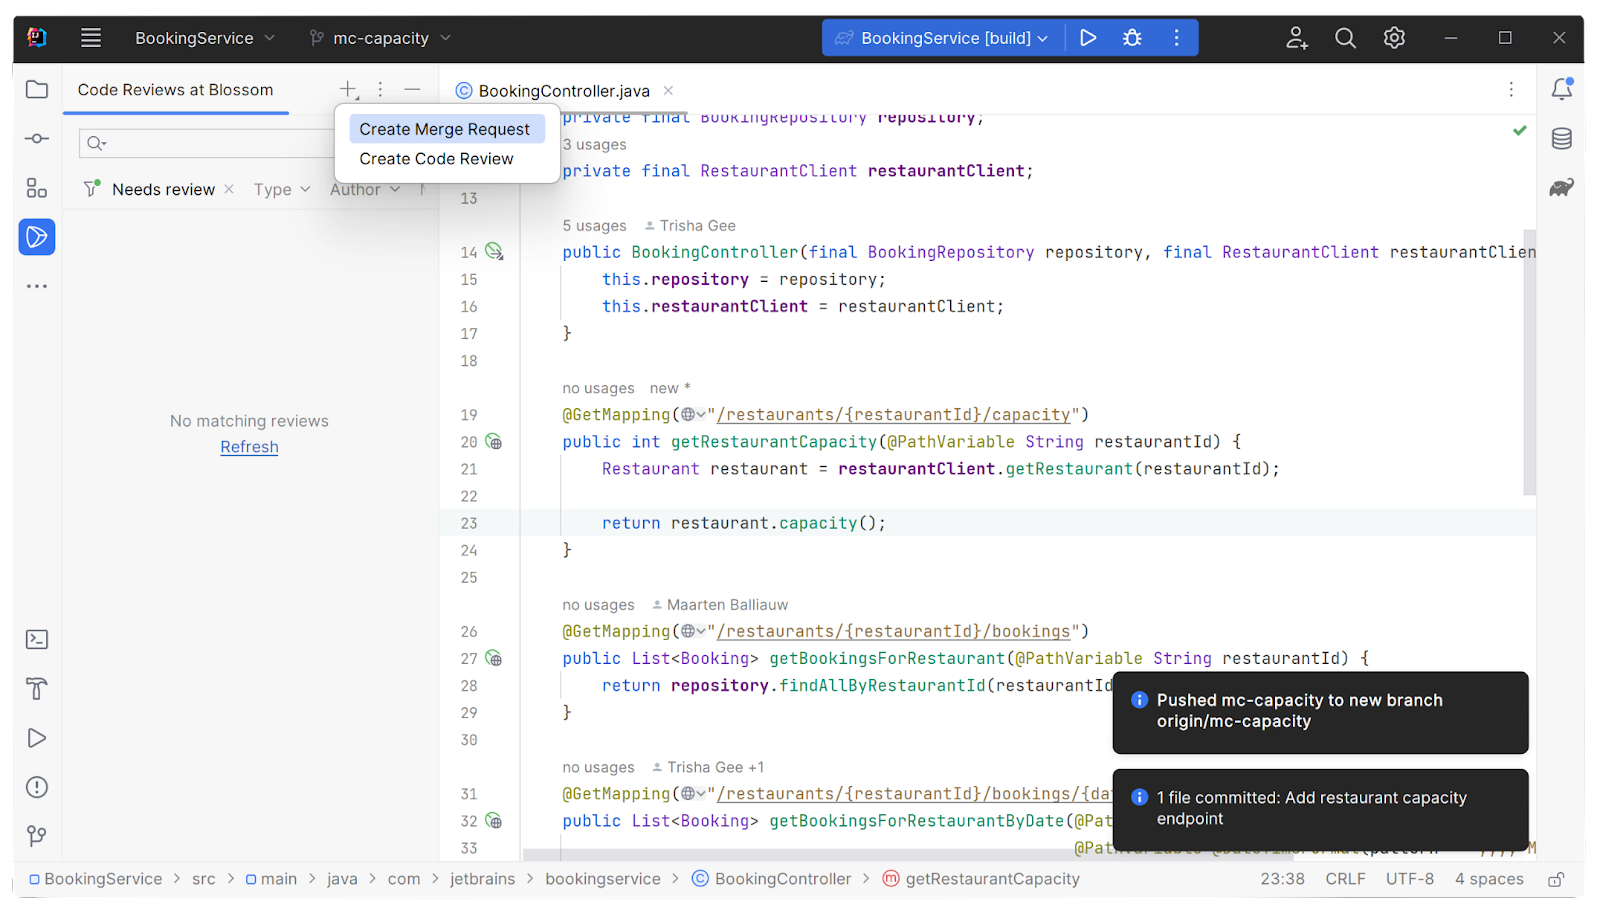Show more tool windows ellipsis
1600x911 pixels.
tap(37, 286)
